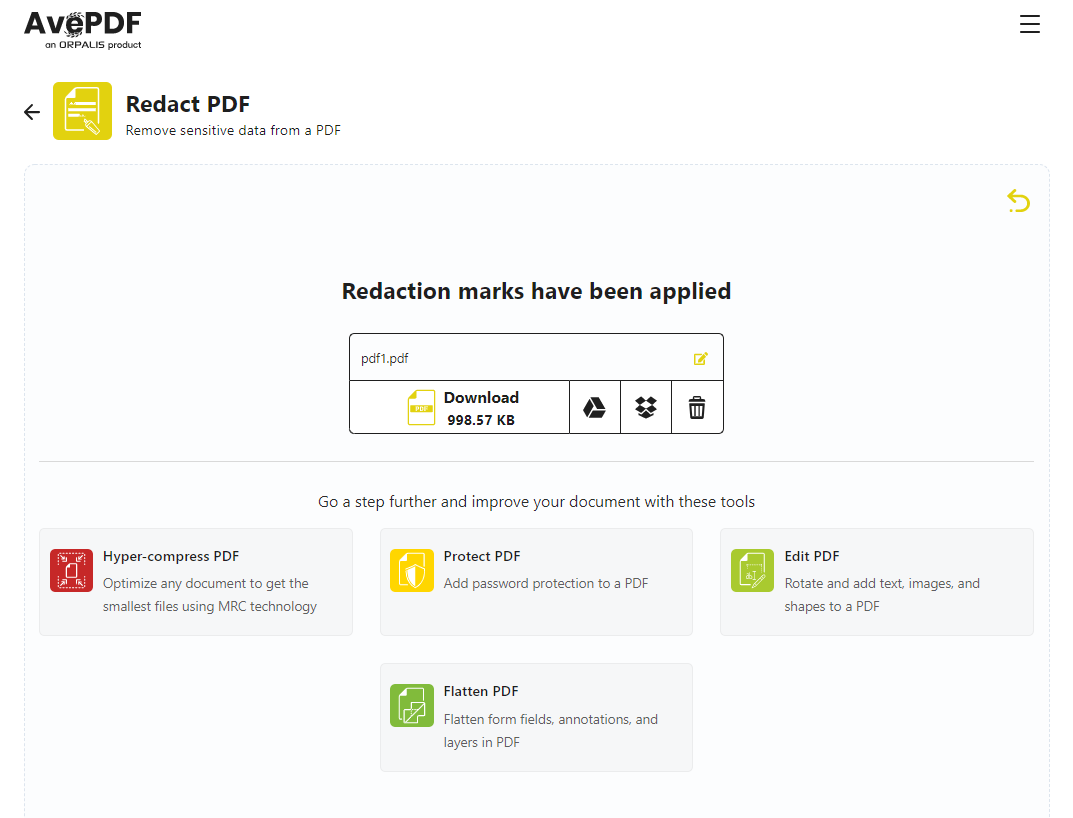Open the Edit PDF tool
1073x818 pixels.
coord(876,581)
